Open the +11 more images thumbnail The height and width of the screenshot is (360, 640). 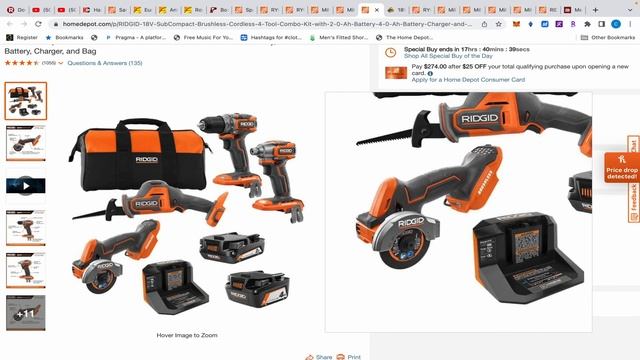tap(26, 313)
